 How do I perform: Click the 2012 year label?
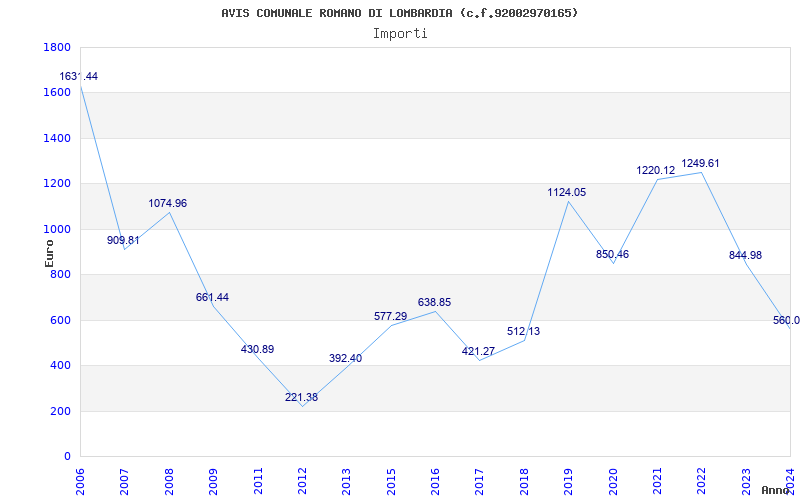302,482
